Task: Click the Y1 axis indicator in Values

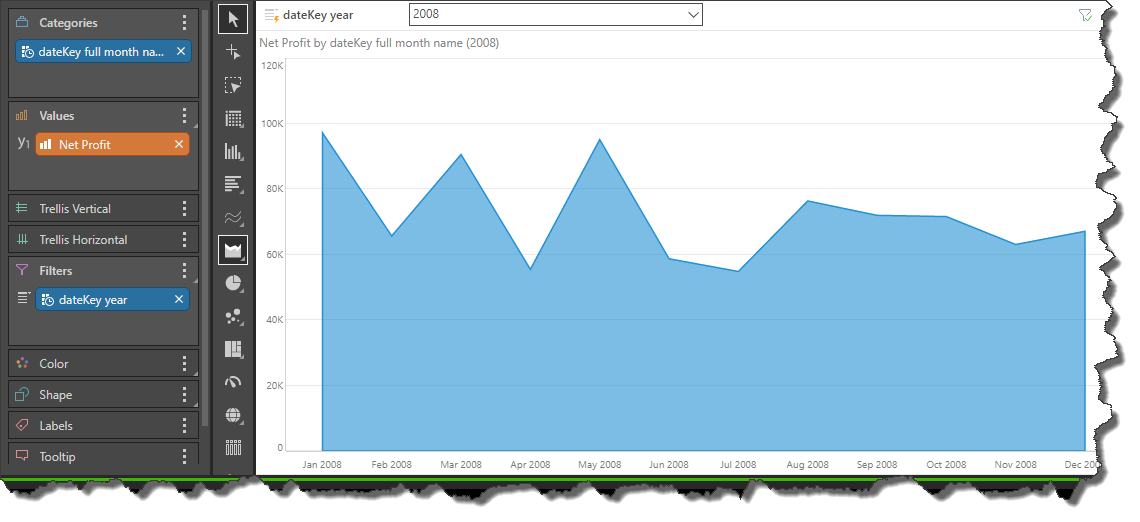Action: [x=23, y=143]
